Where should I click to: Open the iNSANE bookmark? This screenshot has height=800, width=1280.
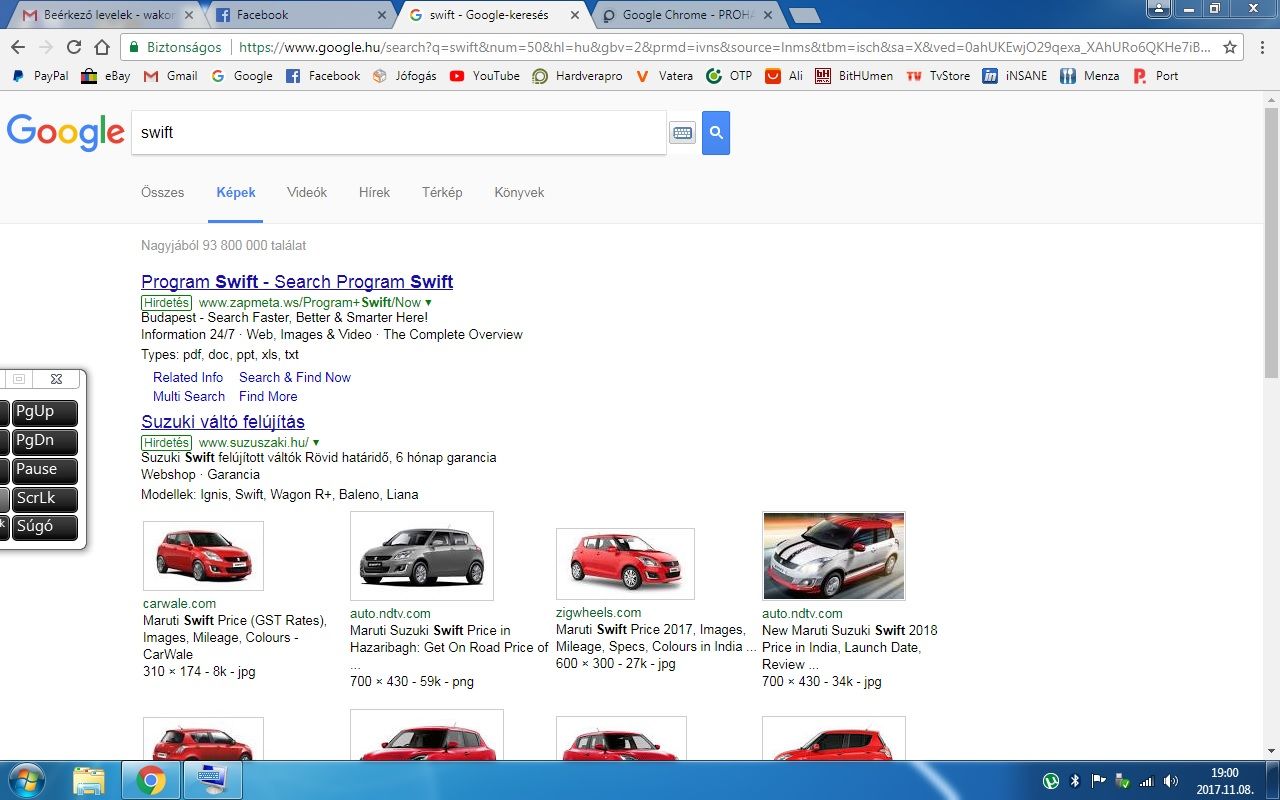(1015, 76)
